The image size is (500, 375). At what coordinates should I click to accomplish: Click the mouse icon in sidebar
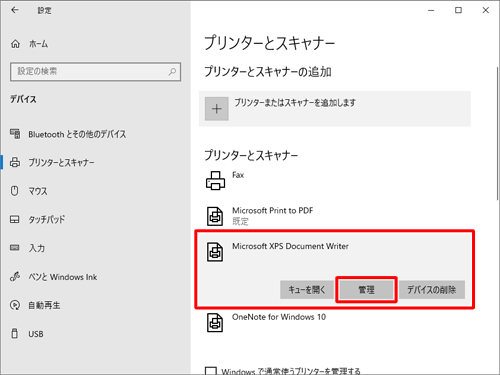pyautogui.click(x=15, y=191)
